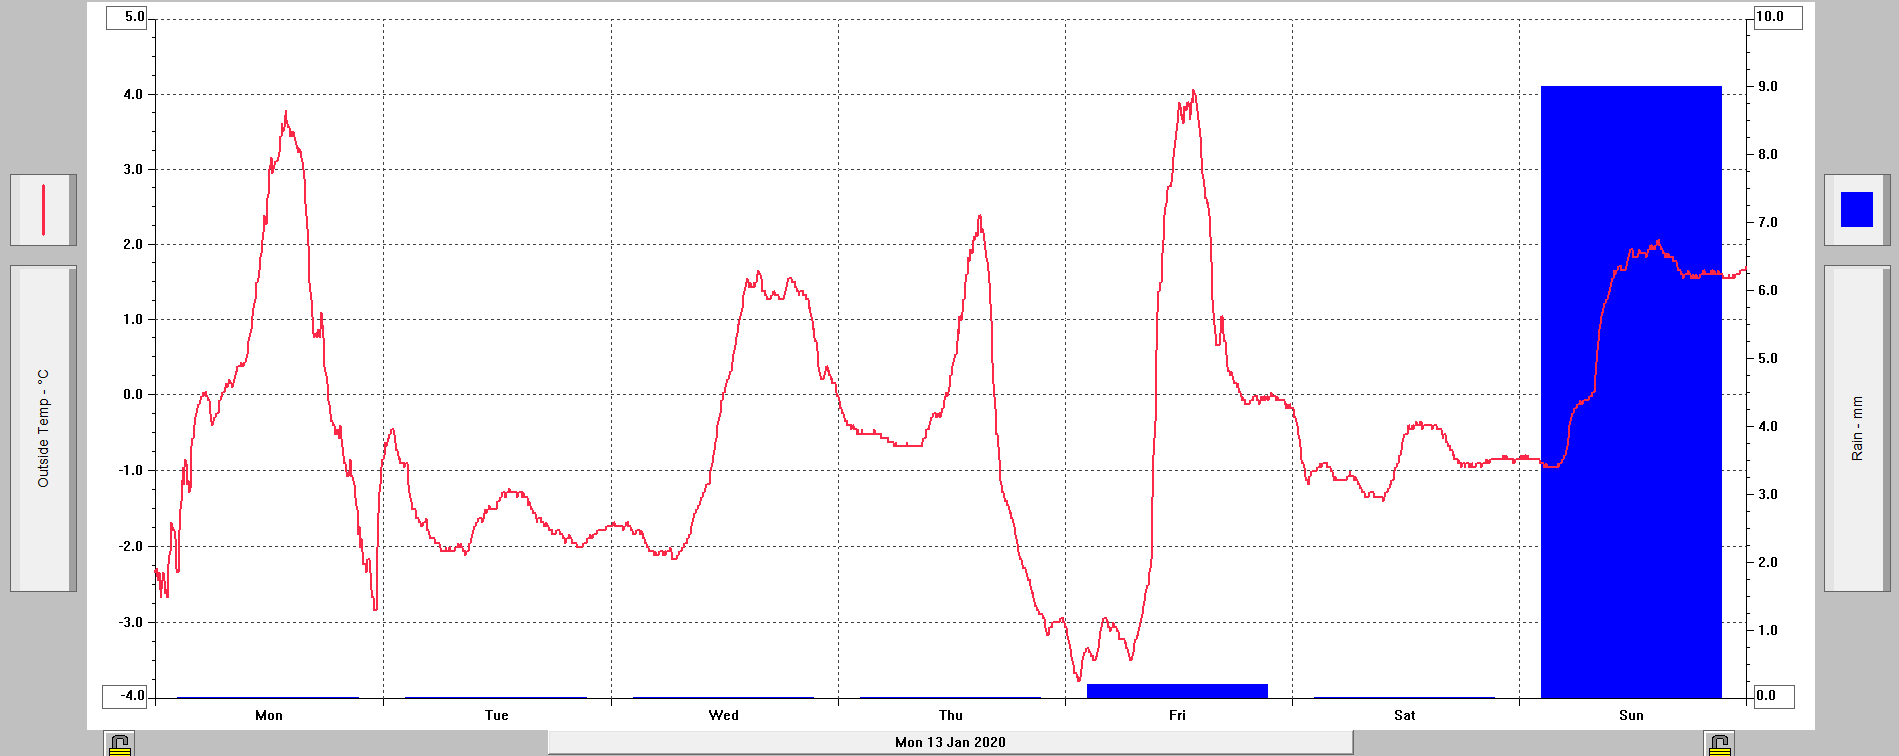The image size is (1899, 756).
Task: Click the red line temperature legend icon
Action: click(x=43, y=210)
